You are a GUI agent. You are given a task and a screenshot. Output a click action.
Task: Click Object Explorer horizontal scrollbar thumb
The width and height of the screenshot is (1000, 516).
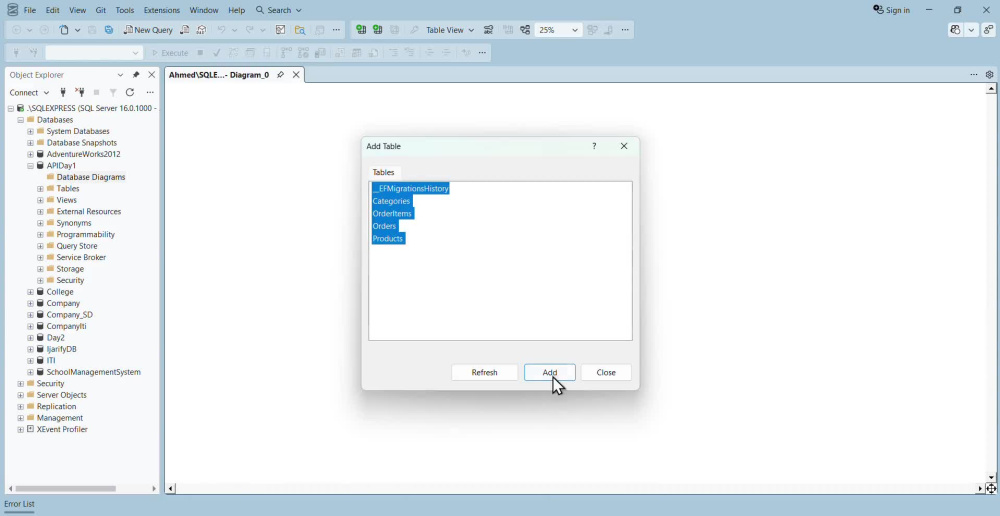[x=65, y=489]
